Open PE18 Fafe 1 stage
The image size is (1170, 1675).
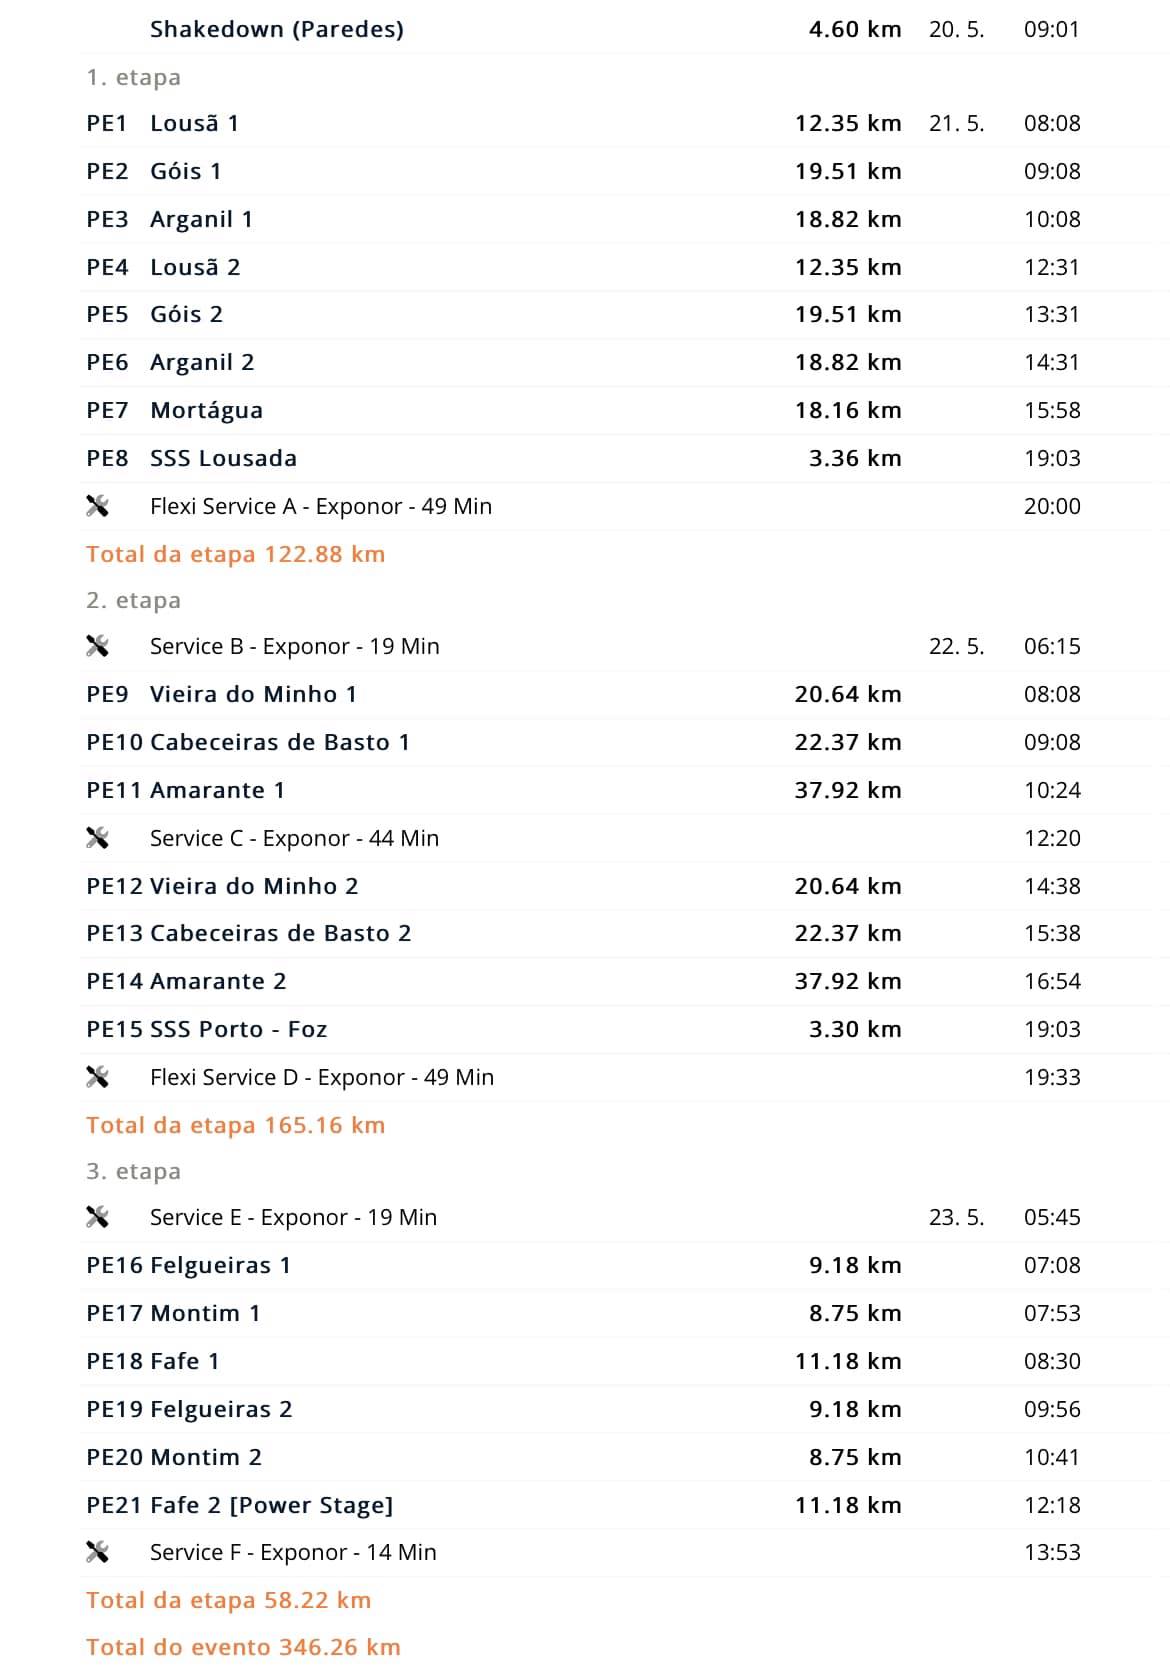click(184, 1361)
